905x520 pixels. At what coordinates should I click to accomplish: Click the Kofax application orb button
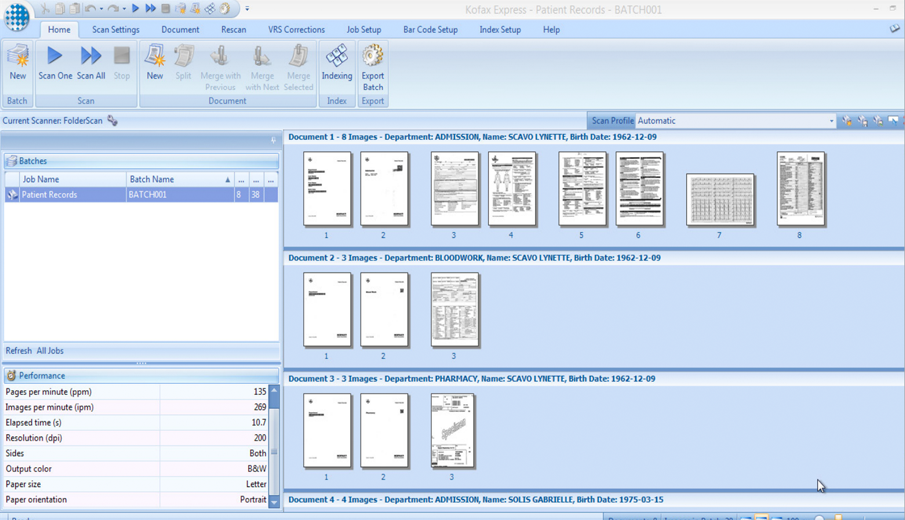point(17,17)
